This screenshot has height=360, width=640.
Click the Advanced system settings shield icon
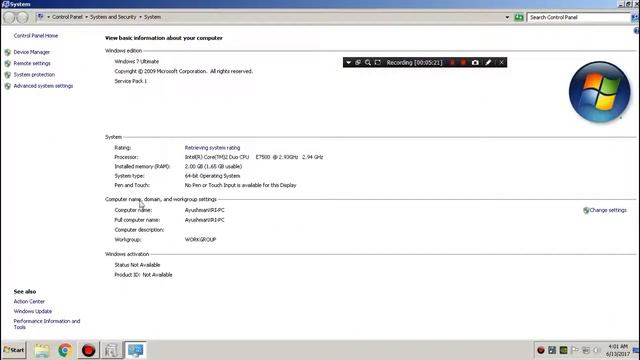coord(8,86)
